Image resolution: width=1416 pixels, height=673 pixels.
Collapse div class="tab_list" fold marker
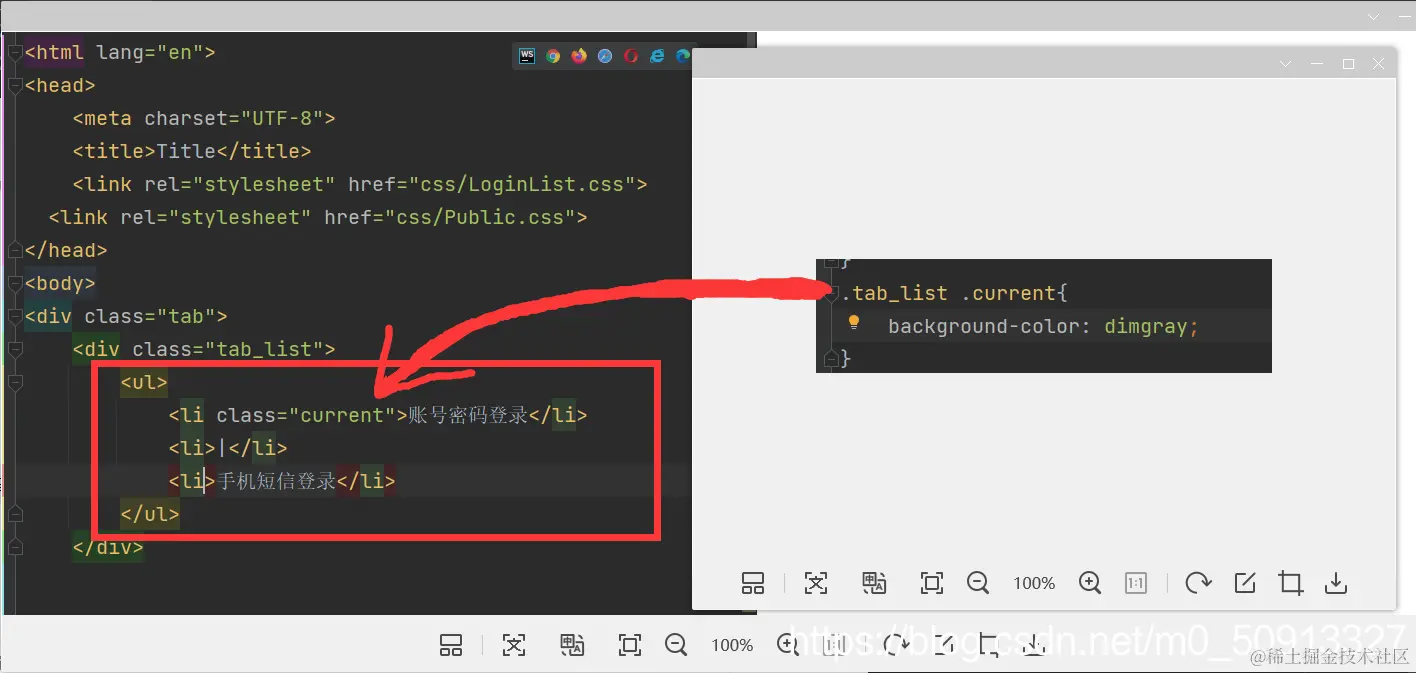click(14, 349)
